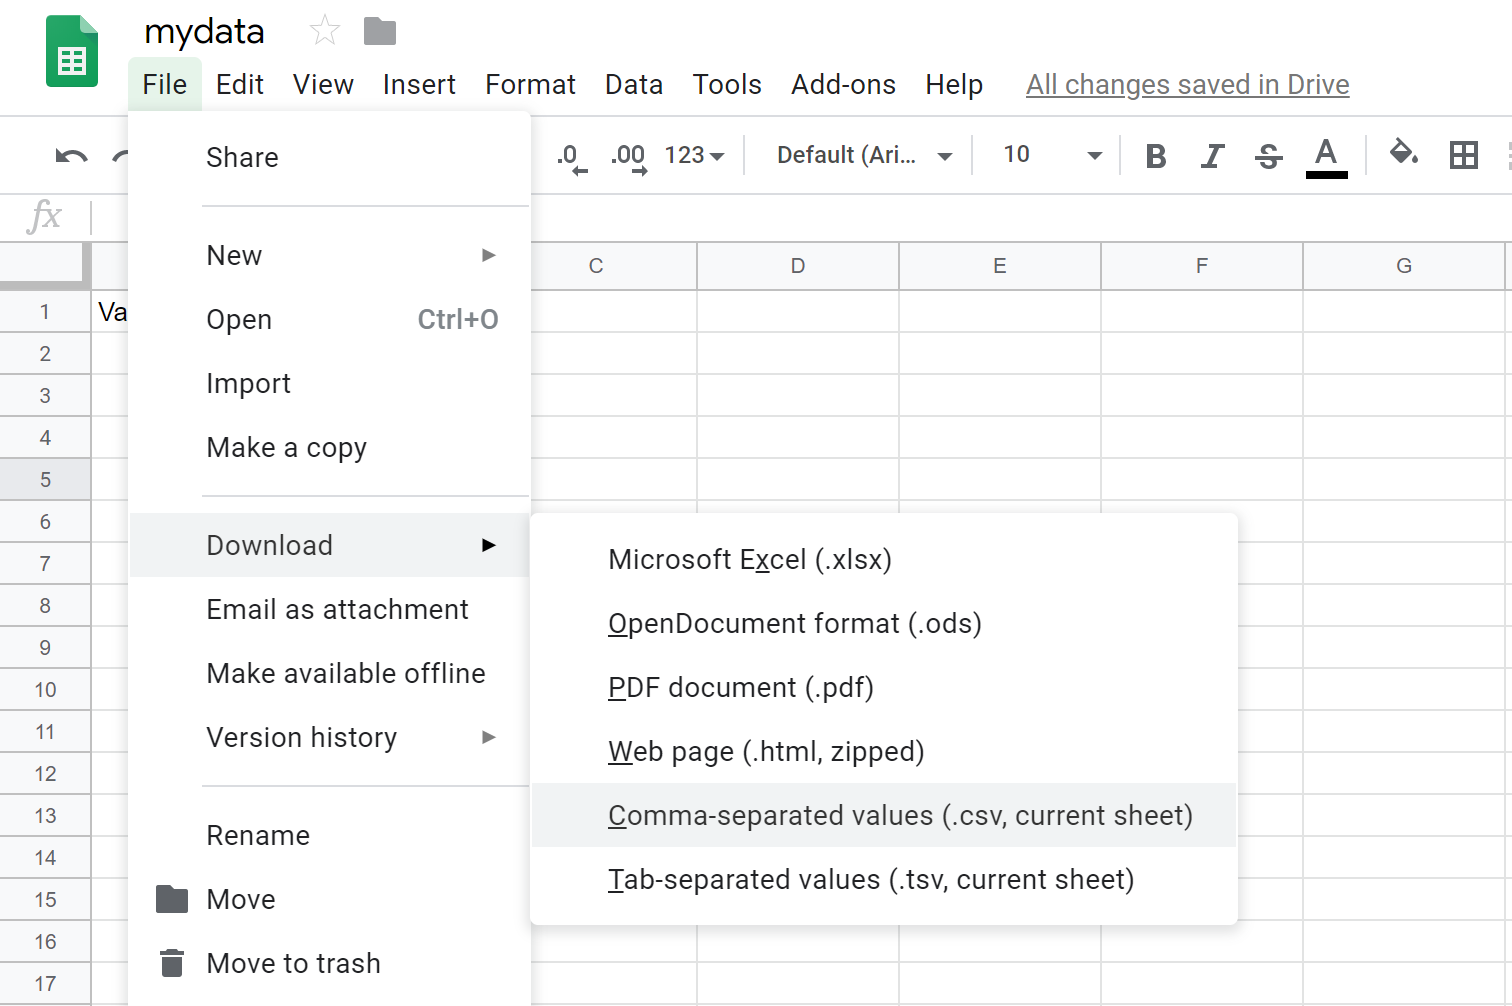Star the mydata spreadsheet

click(x=325, y=31)
